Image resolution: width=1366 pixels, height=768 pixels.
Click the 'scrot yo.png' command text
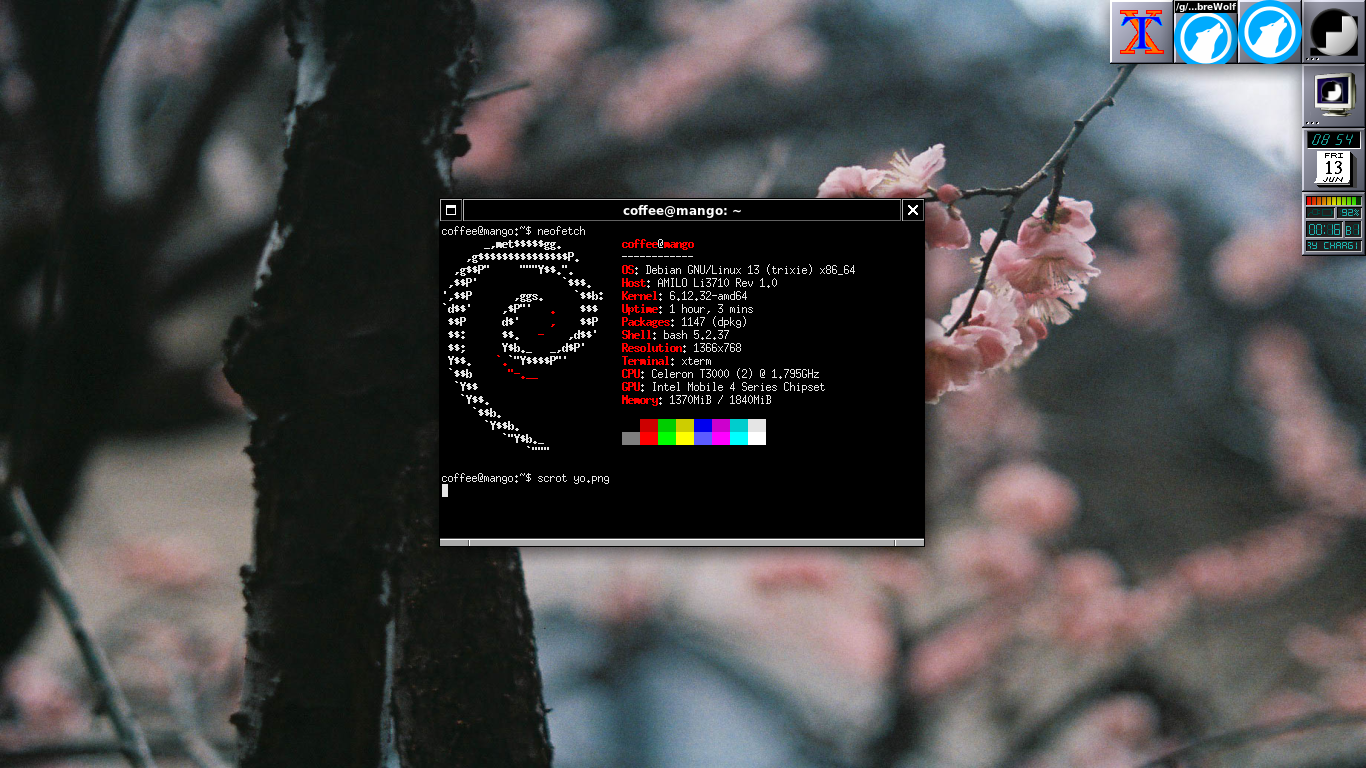[573, 478]
